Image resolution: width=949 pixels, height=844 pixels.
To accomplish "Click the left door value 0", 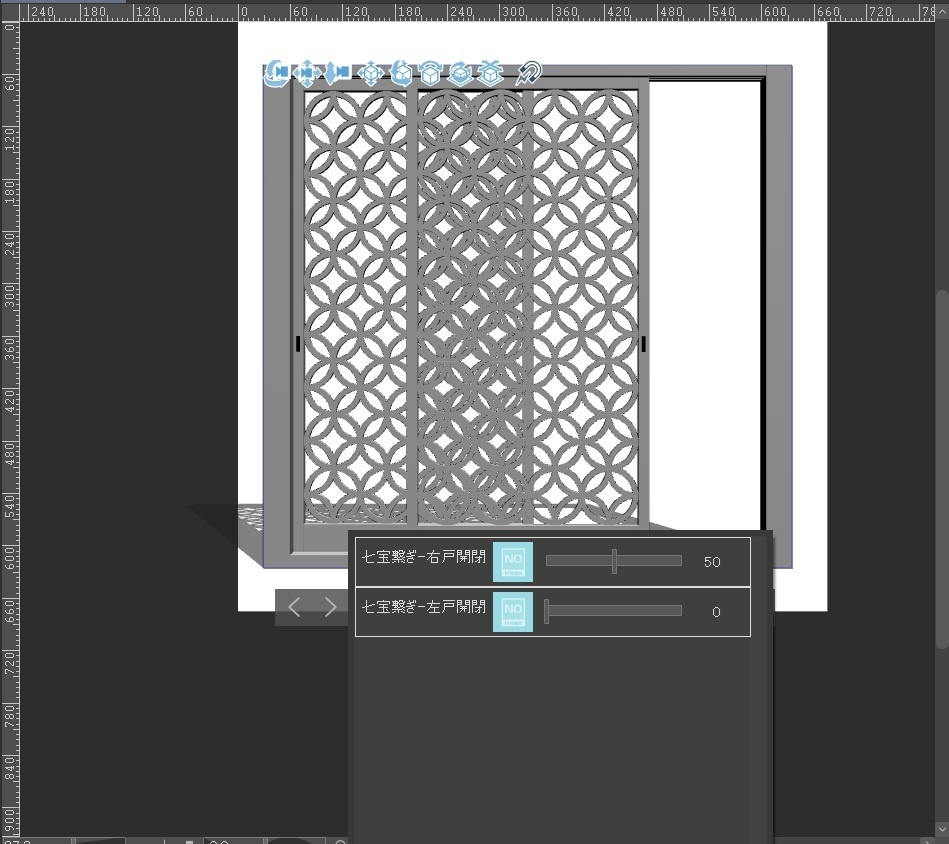I will point(716,612).
